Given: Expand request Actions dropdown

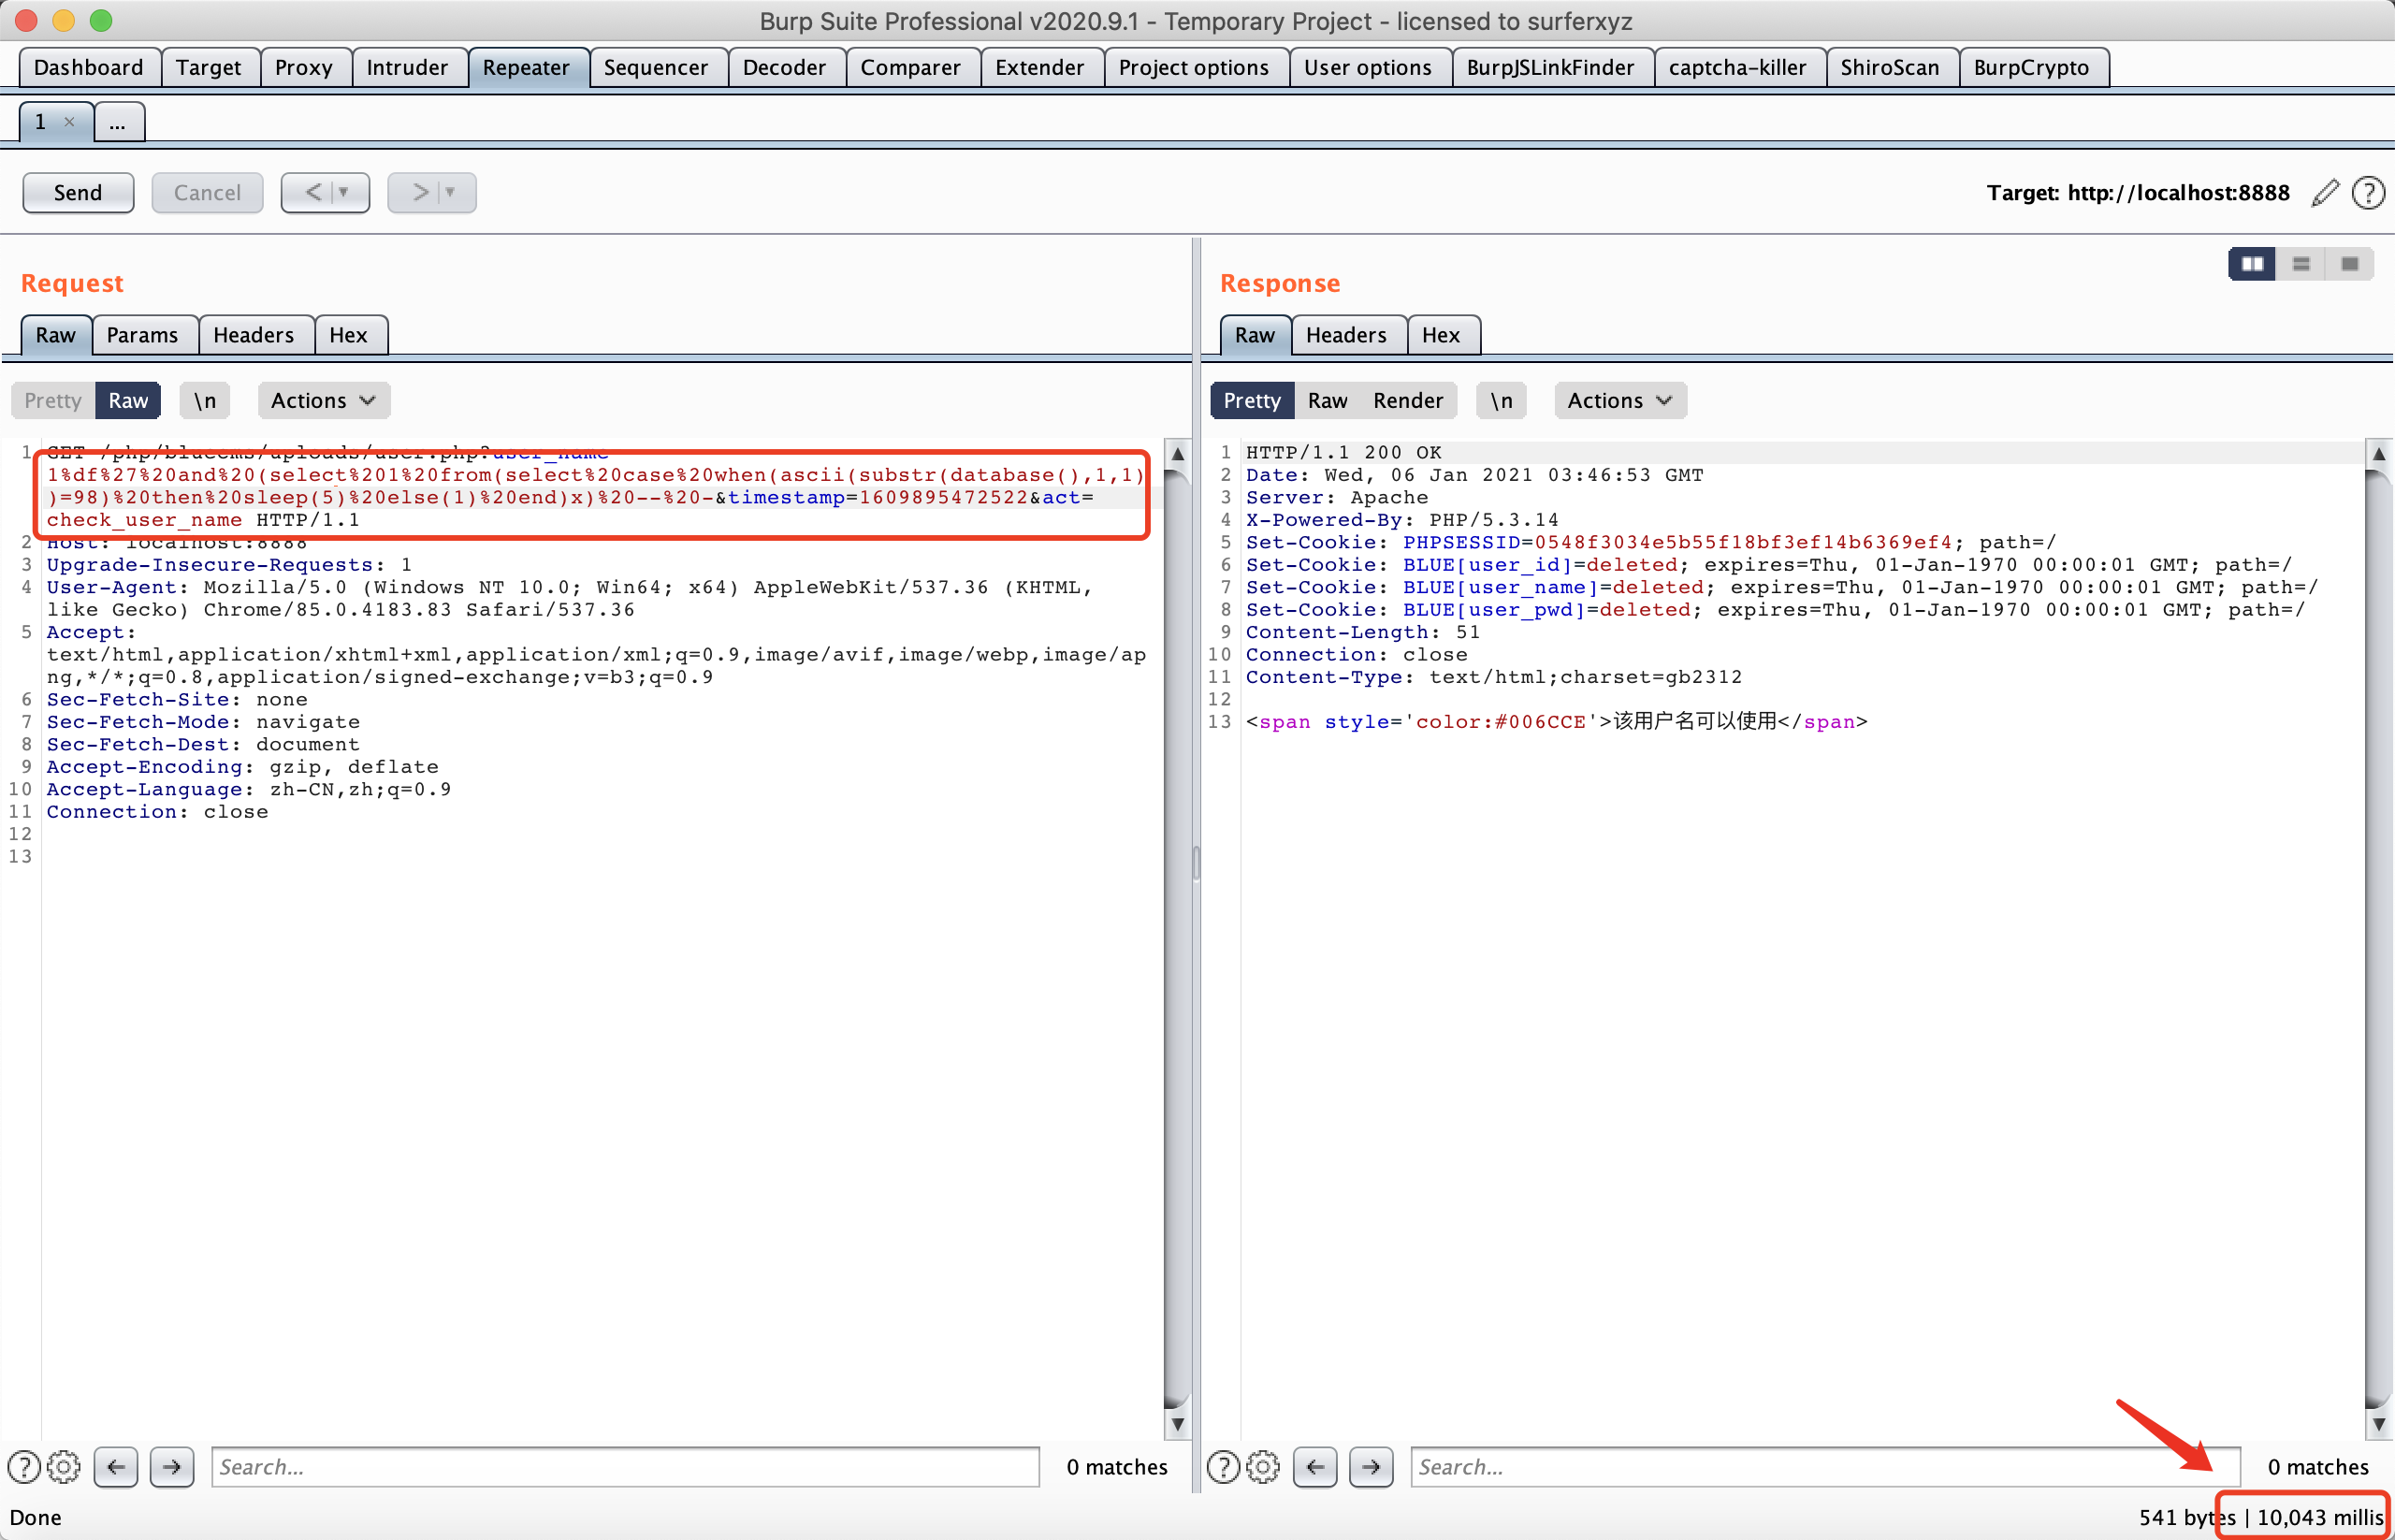Looking at the screenshot, I should [323, 400].
